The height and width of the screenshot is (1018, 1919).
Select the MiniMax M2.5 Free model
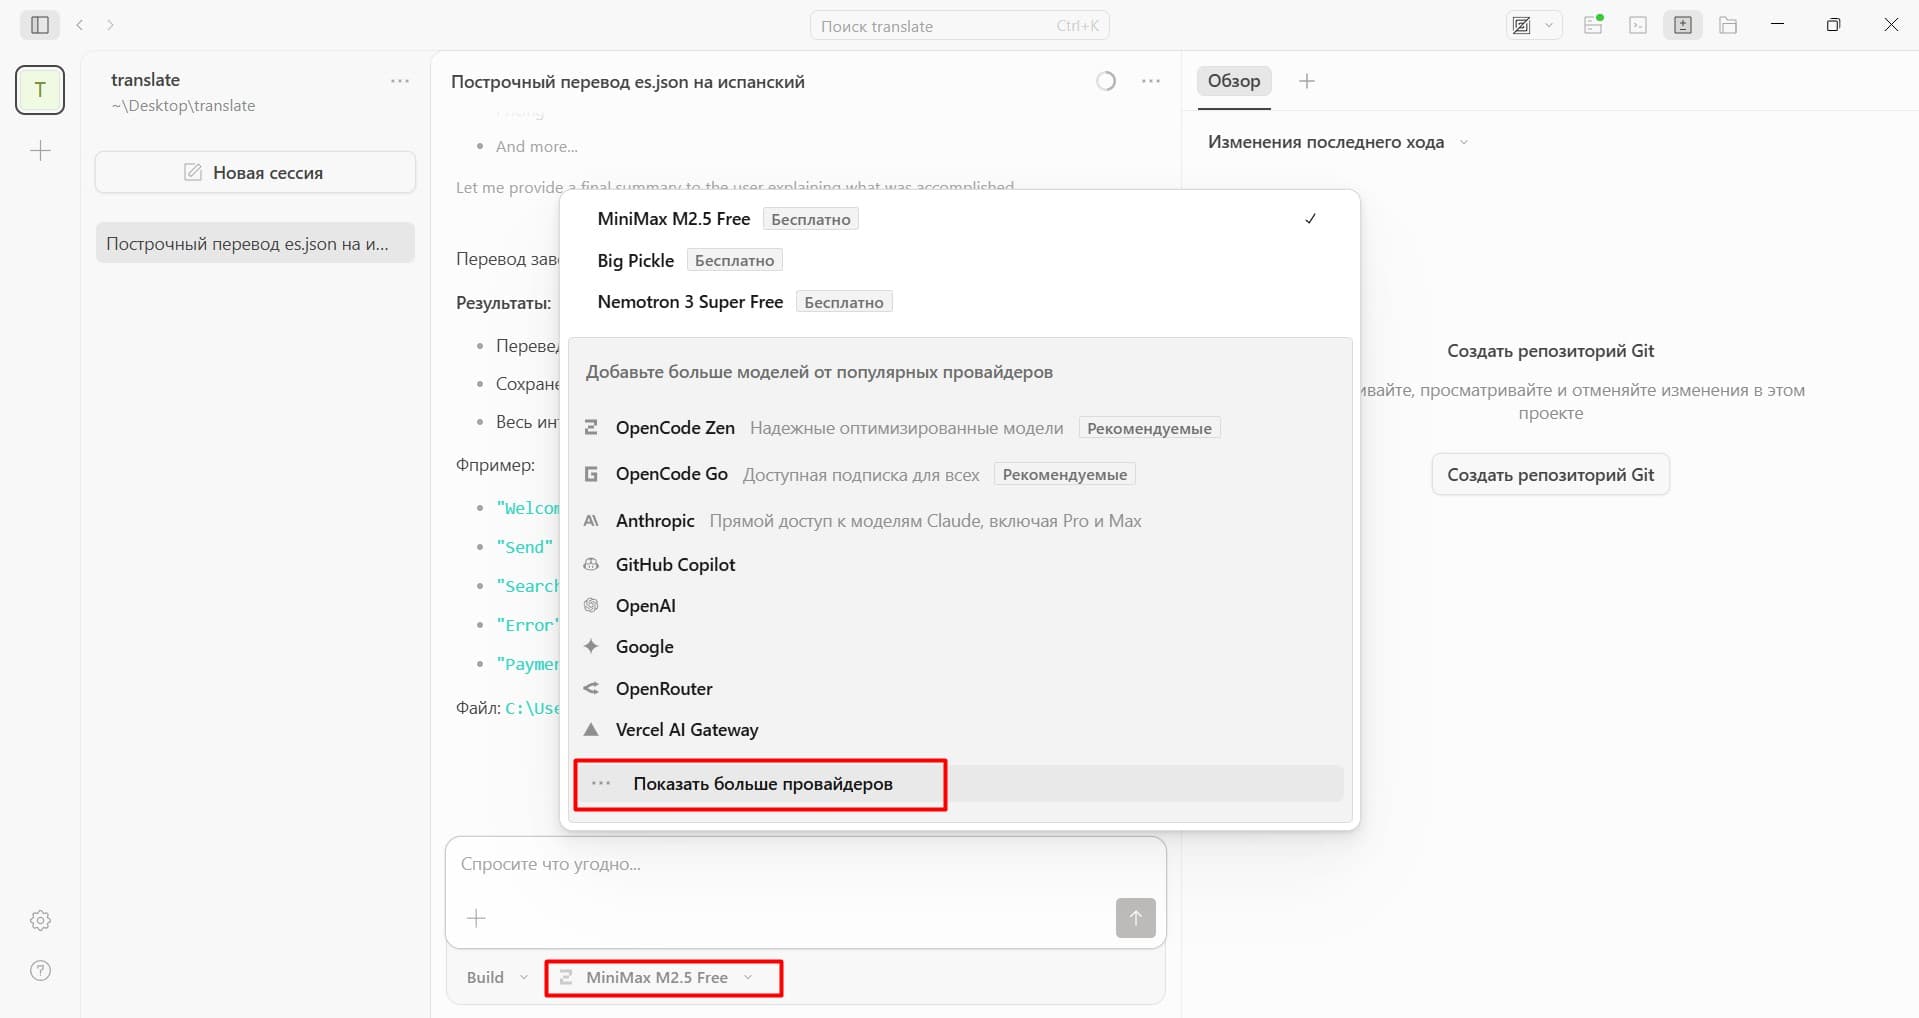pos(959,219)
